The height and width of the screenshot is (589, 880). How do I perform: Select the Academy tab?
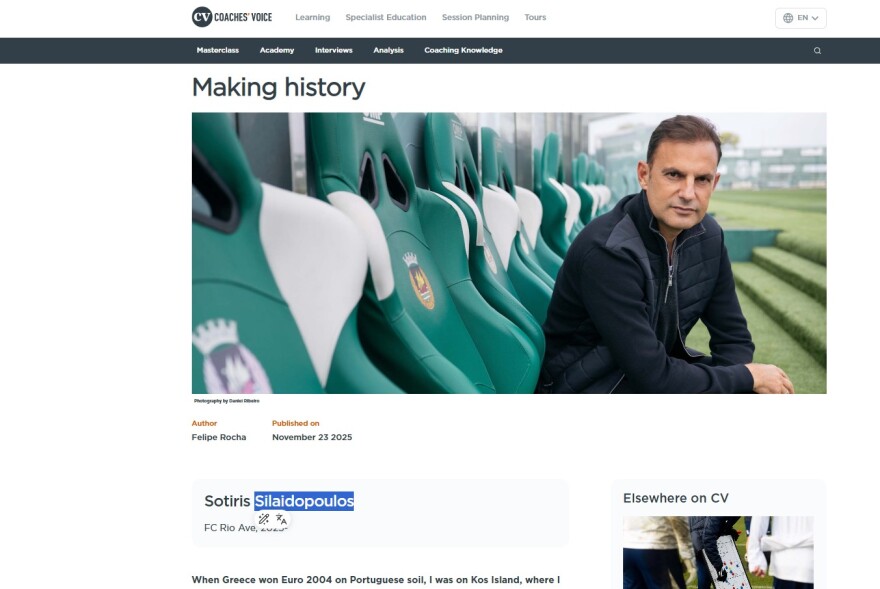click(x=277, y=50)
